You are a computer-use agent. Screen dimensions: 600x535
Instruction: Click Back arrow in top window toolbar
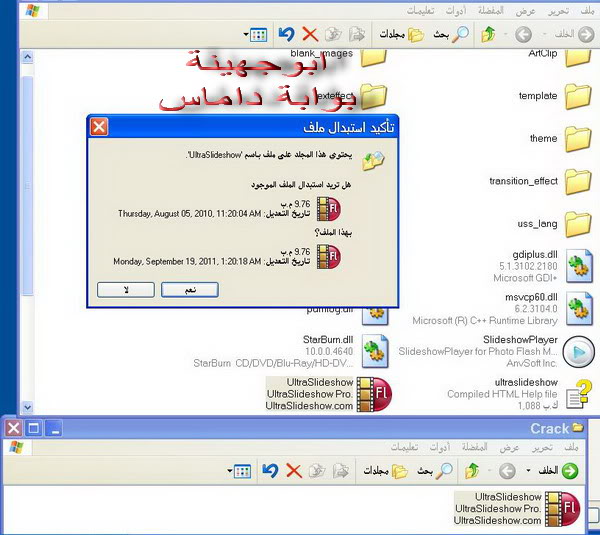point(586,34)
